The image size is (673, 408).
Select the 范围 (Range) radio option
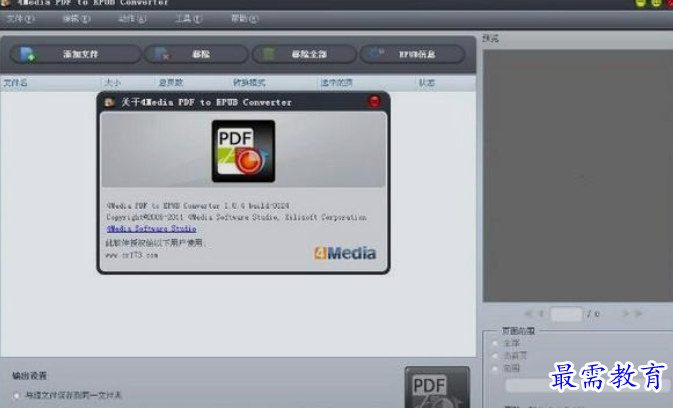pyautogui.click(x=496, y=368)
